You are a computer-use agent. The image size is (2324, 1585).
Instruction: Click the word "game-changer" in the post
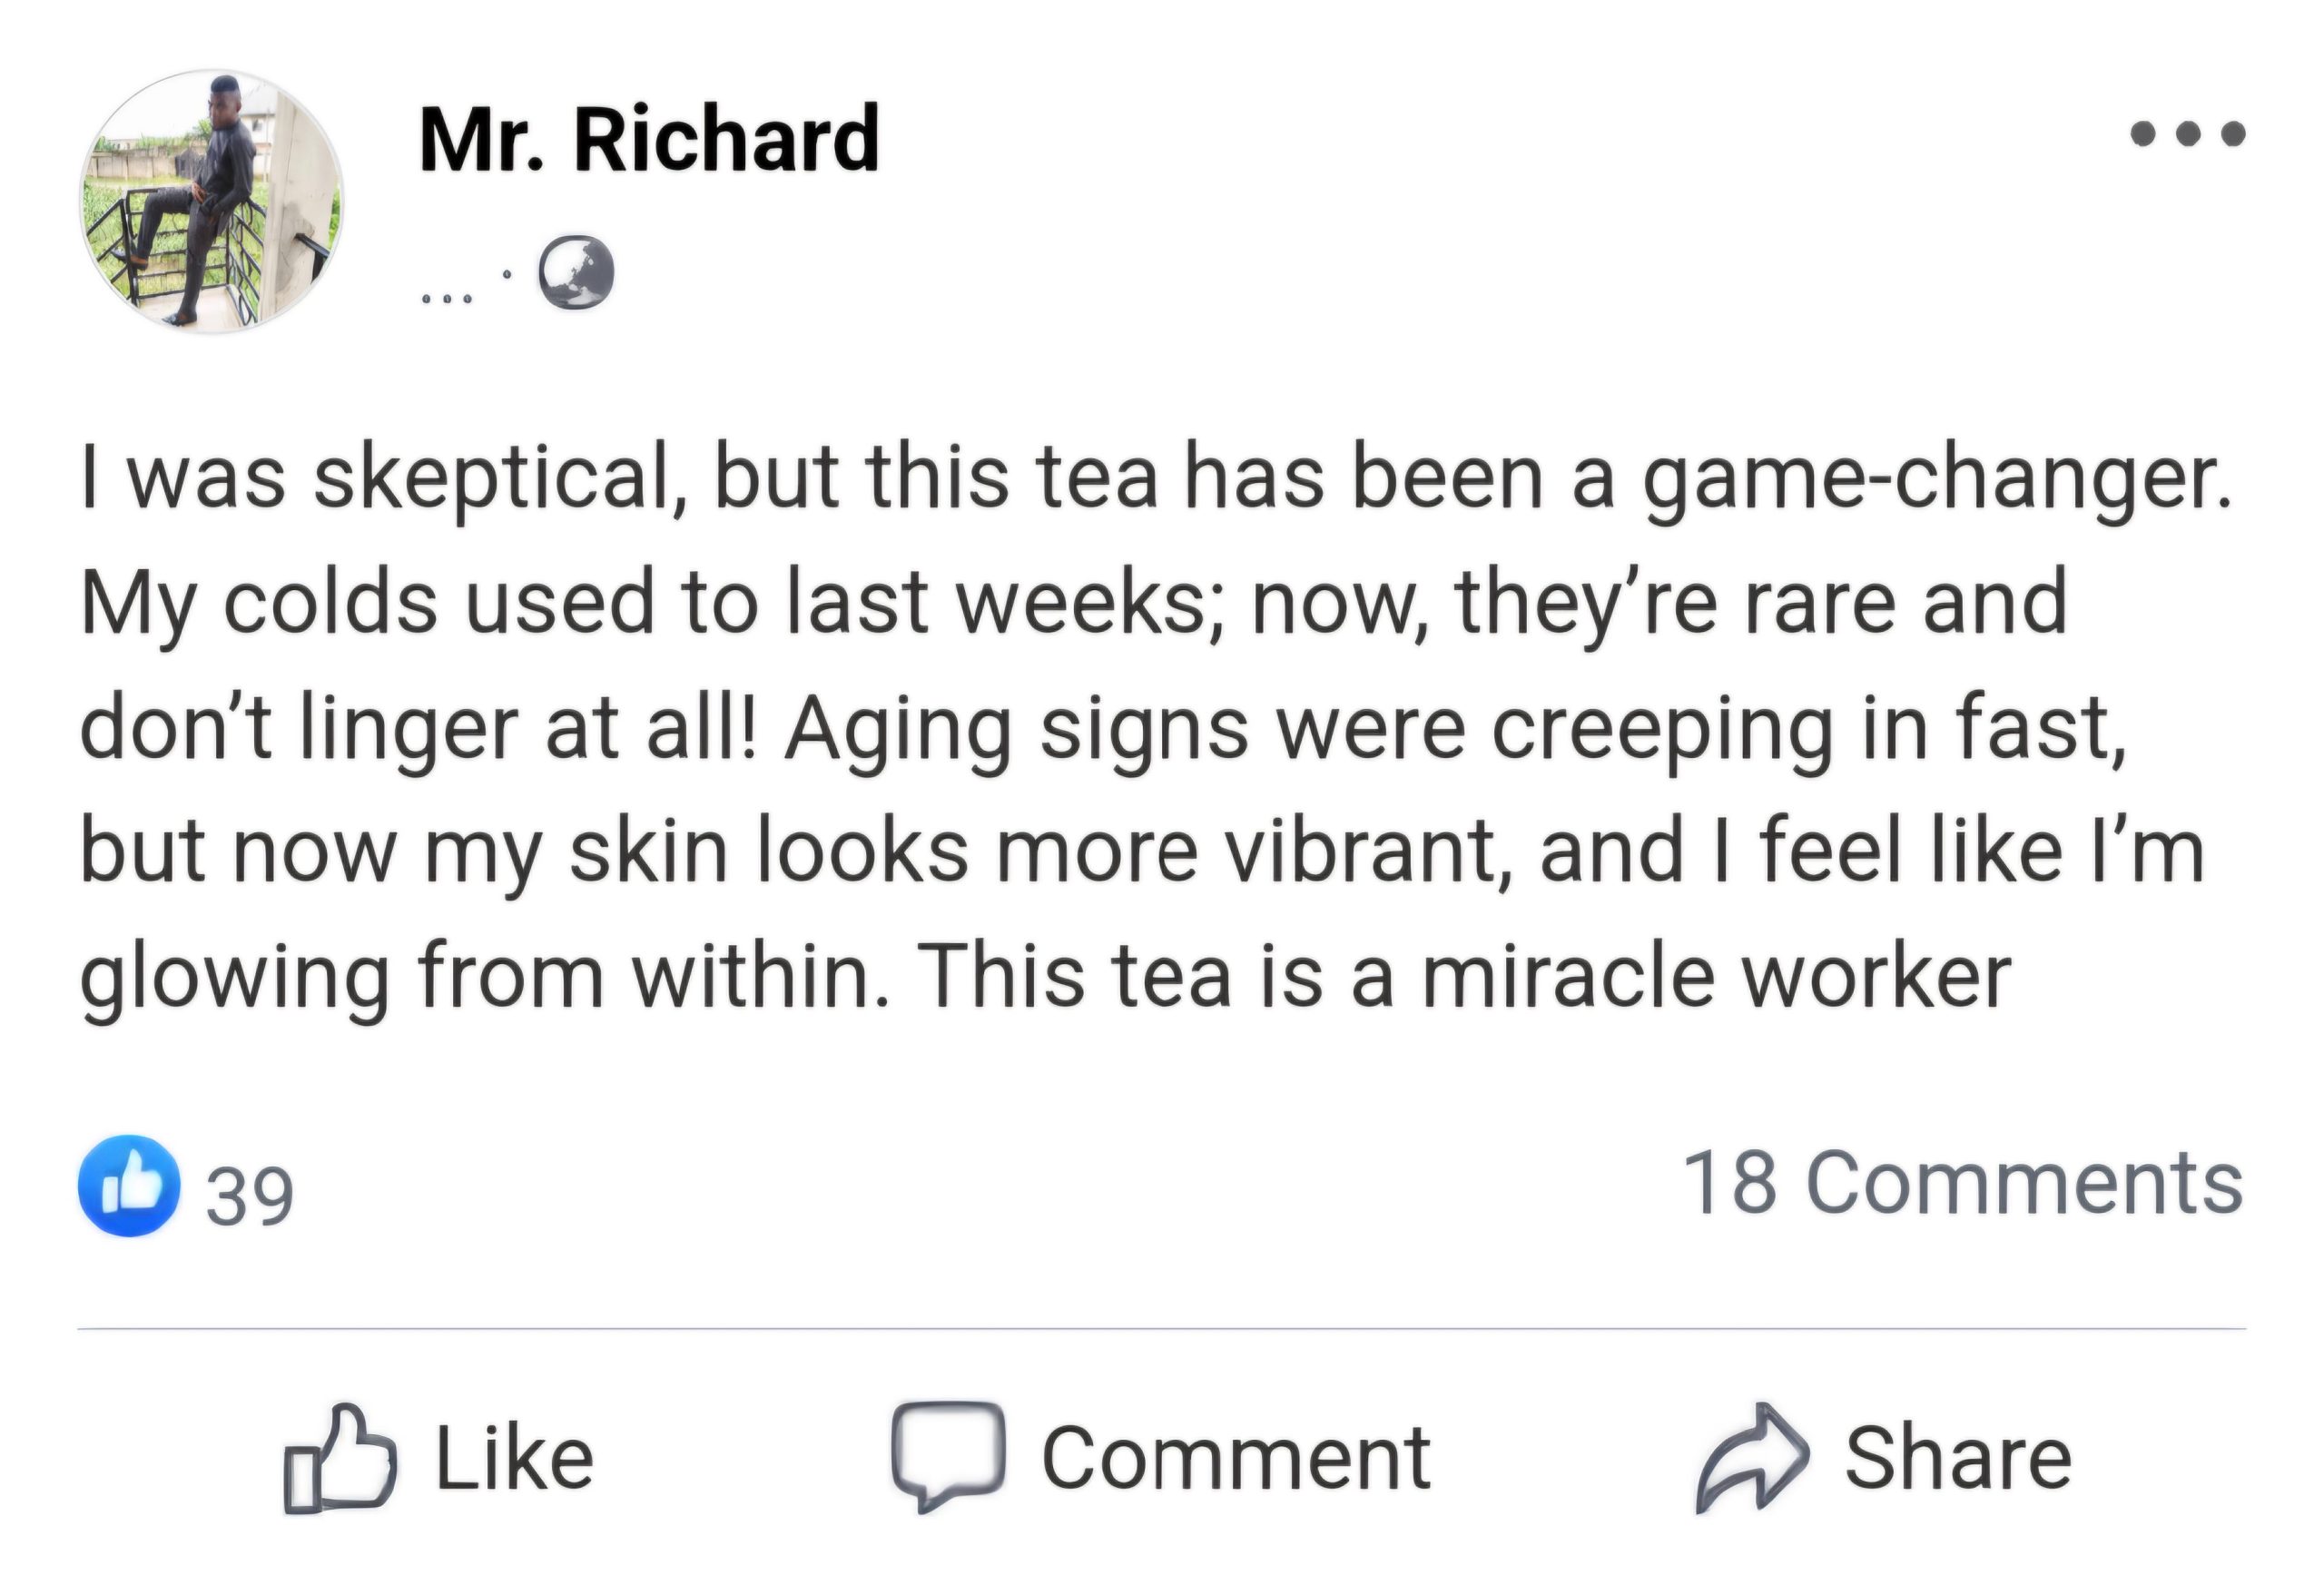tap(1935, 480)
